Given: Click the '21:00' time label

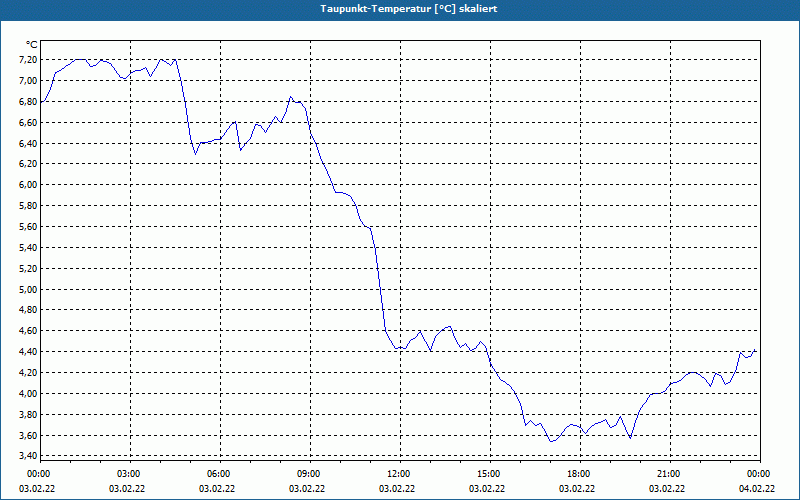Looking at the screenshot, I should coord(669,474).
